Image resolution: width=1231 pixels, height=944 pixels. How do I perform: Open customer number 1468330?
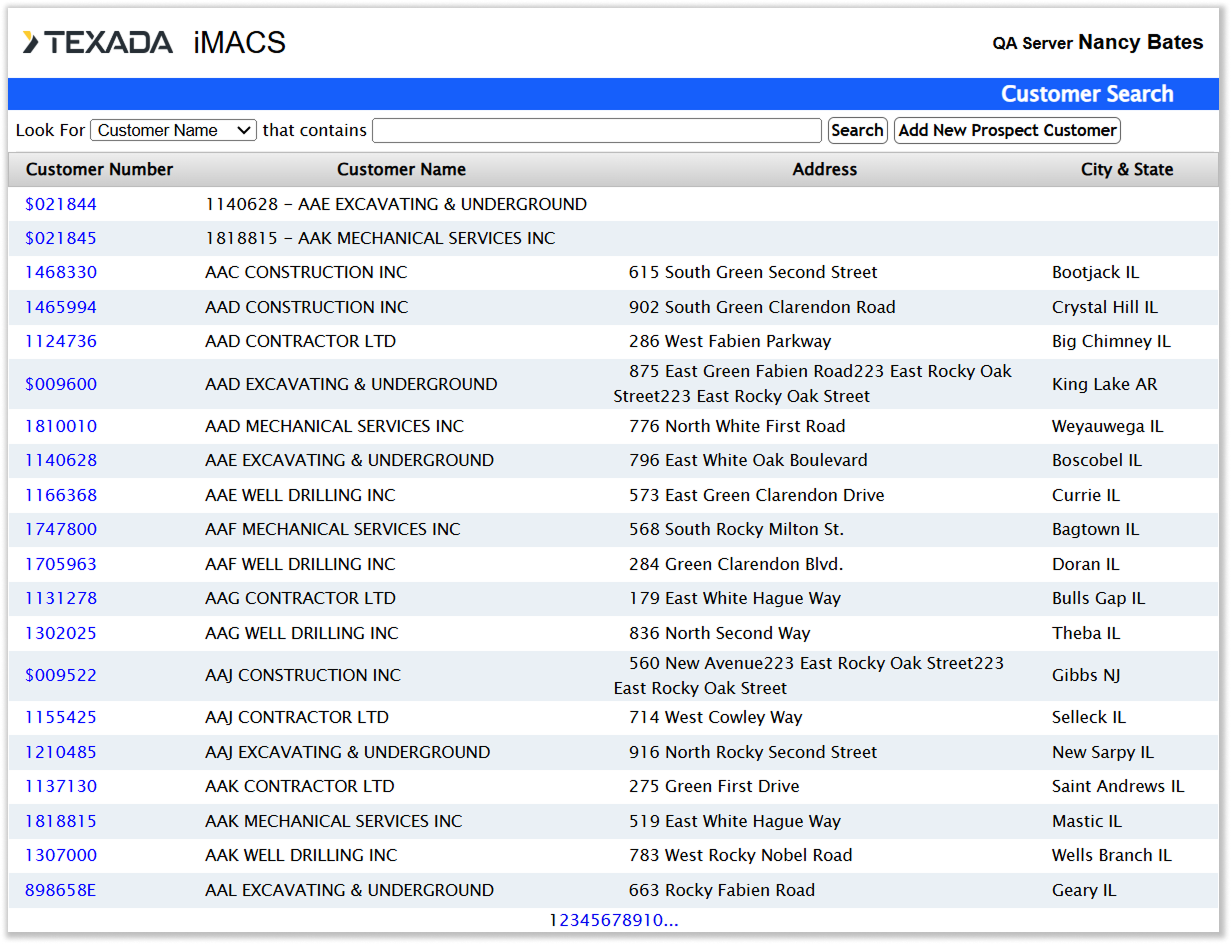[61, 272]
